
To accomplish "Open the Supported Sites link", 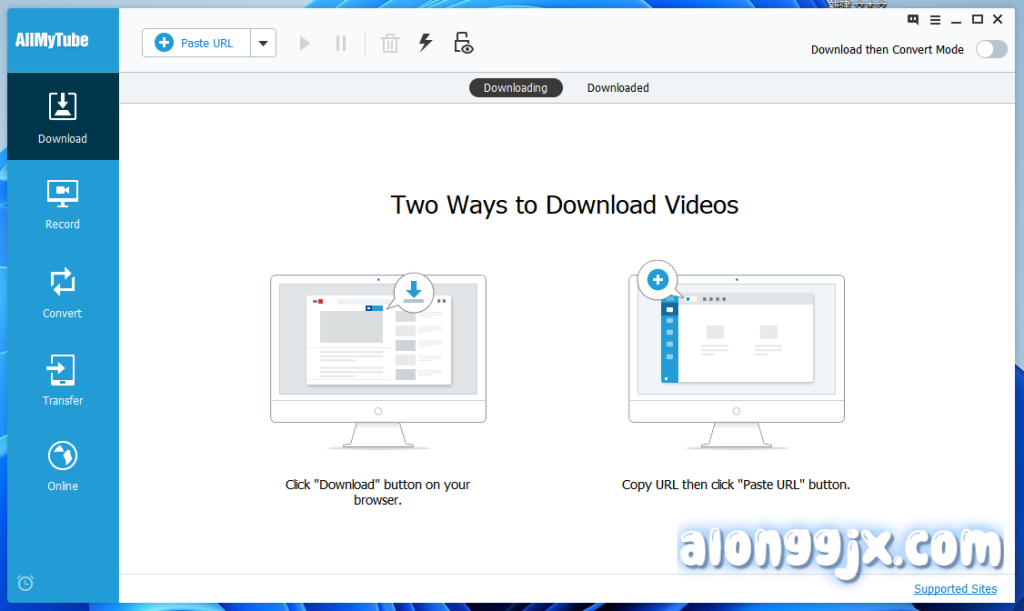I will 955,589.
